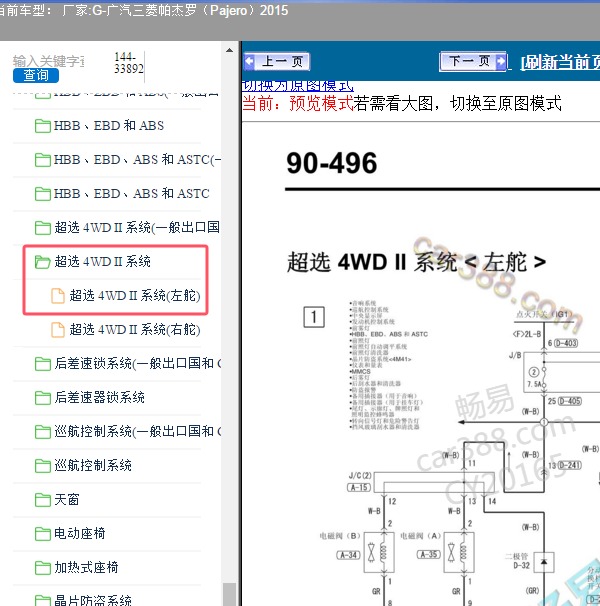Screen dimensions: 600x606
Task: Select the 超选 4WD II 系统 folder label
Action: [102, 261]
